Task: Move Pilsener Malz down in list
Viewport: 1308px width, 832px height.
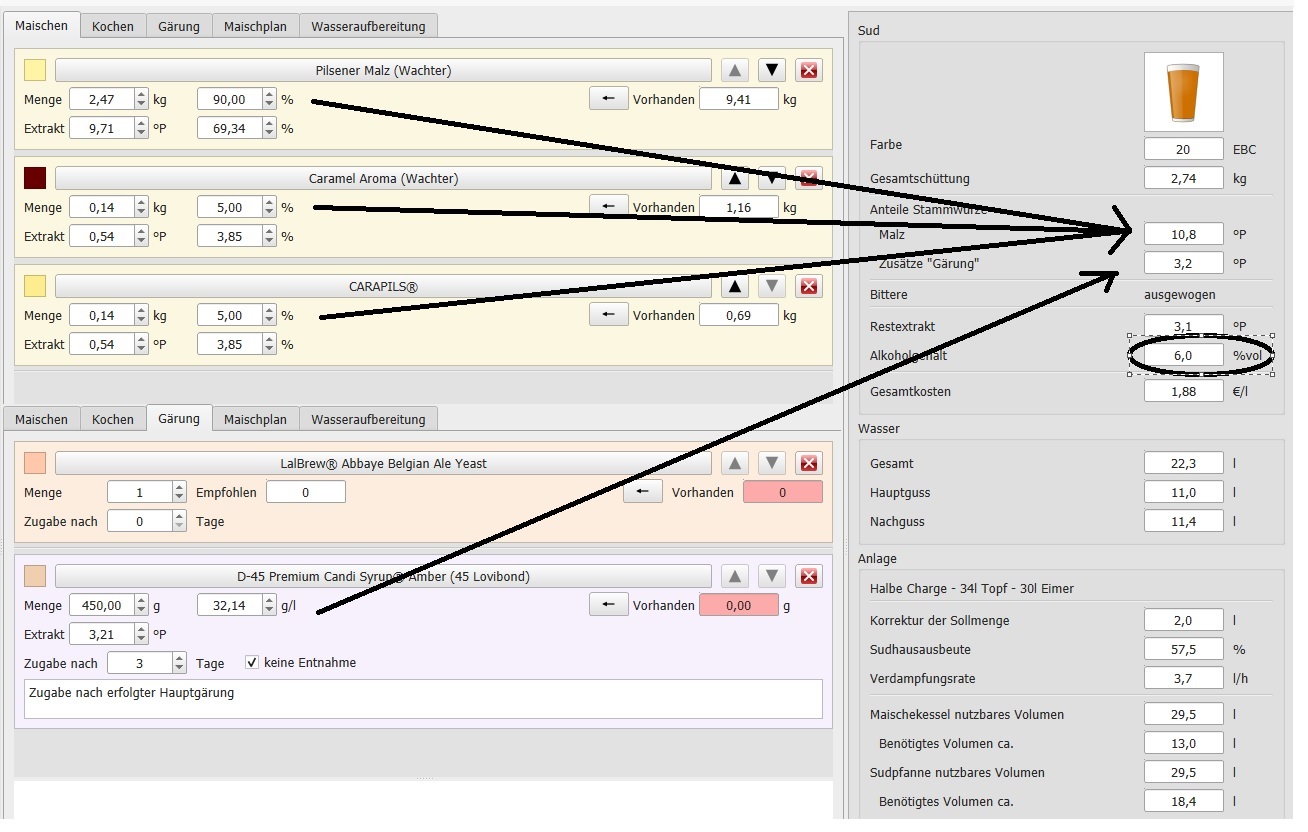Action: coord(771,70)
